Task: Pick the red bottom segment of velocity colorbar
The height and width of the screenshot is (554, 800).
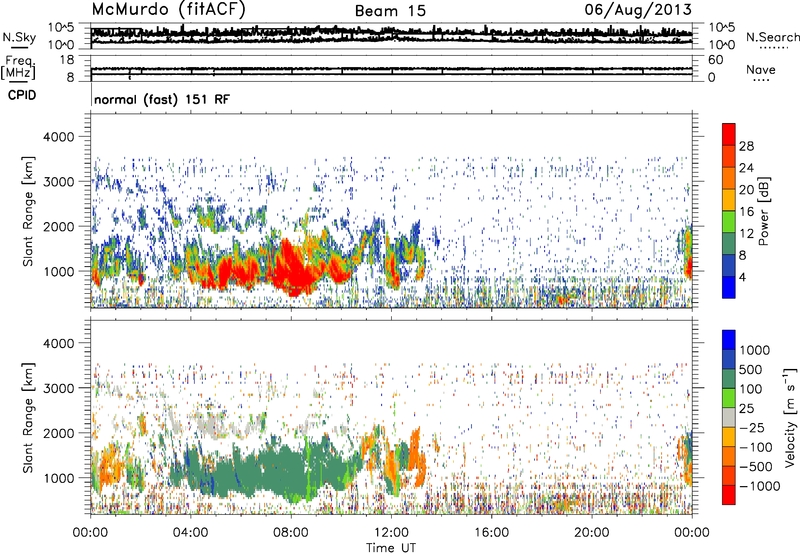Action: [729, 495]
